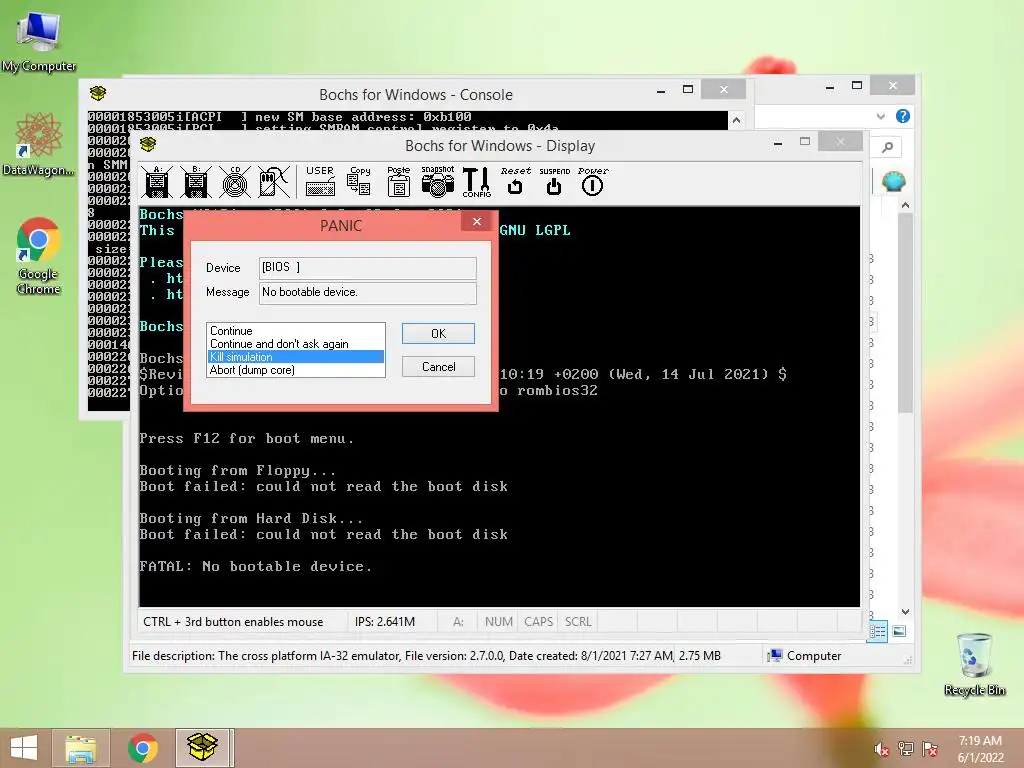The height and width of the screenshot is (768, 1024).
Task: Open Chrome from the taskbar
Action: (142, 748)
